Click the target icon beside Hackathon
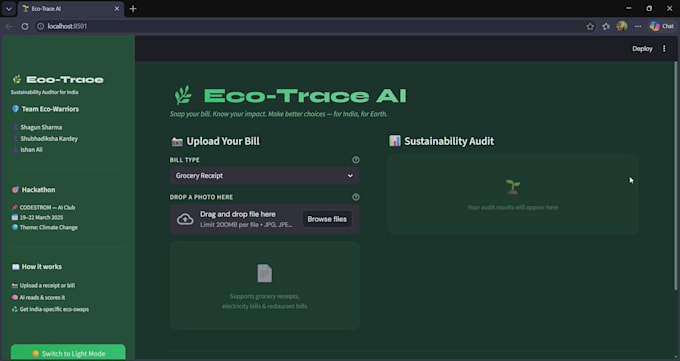The image size is (680, 361). click(15, 190)
